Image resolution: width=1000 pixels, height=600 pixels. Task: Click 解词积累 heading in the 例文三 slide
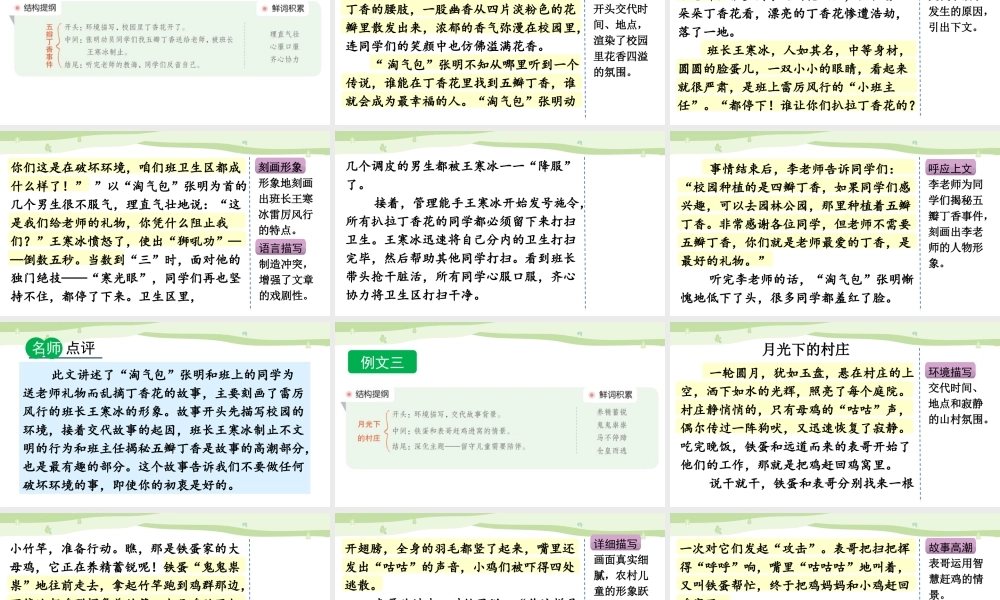tap(615, 395)
